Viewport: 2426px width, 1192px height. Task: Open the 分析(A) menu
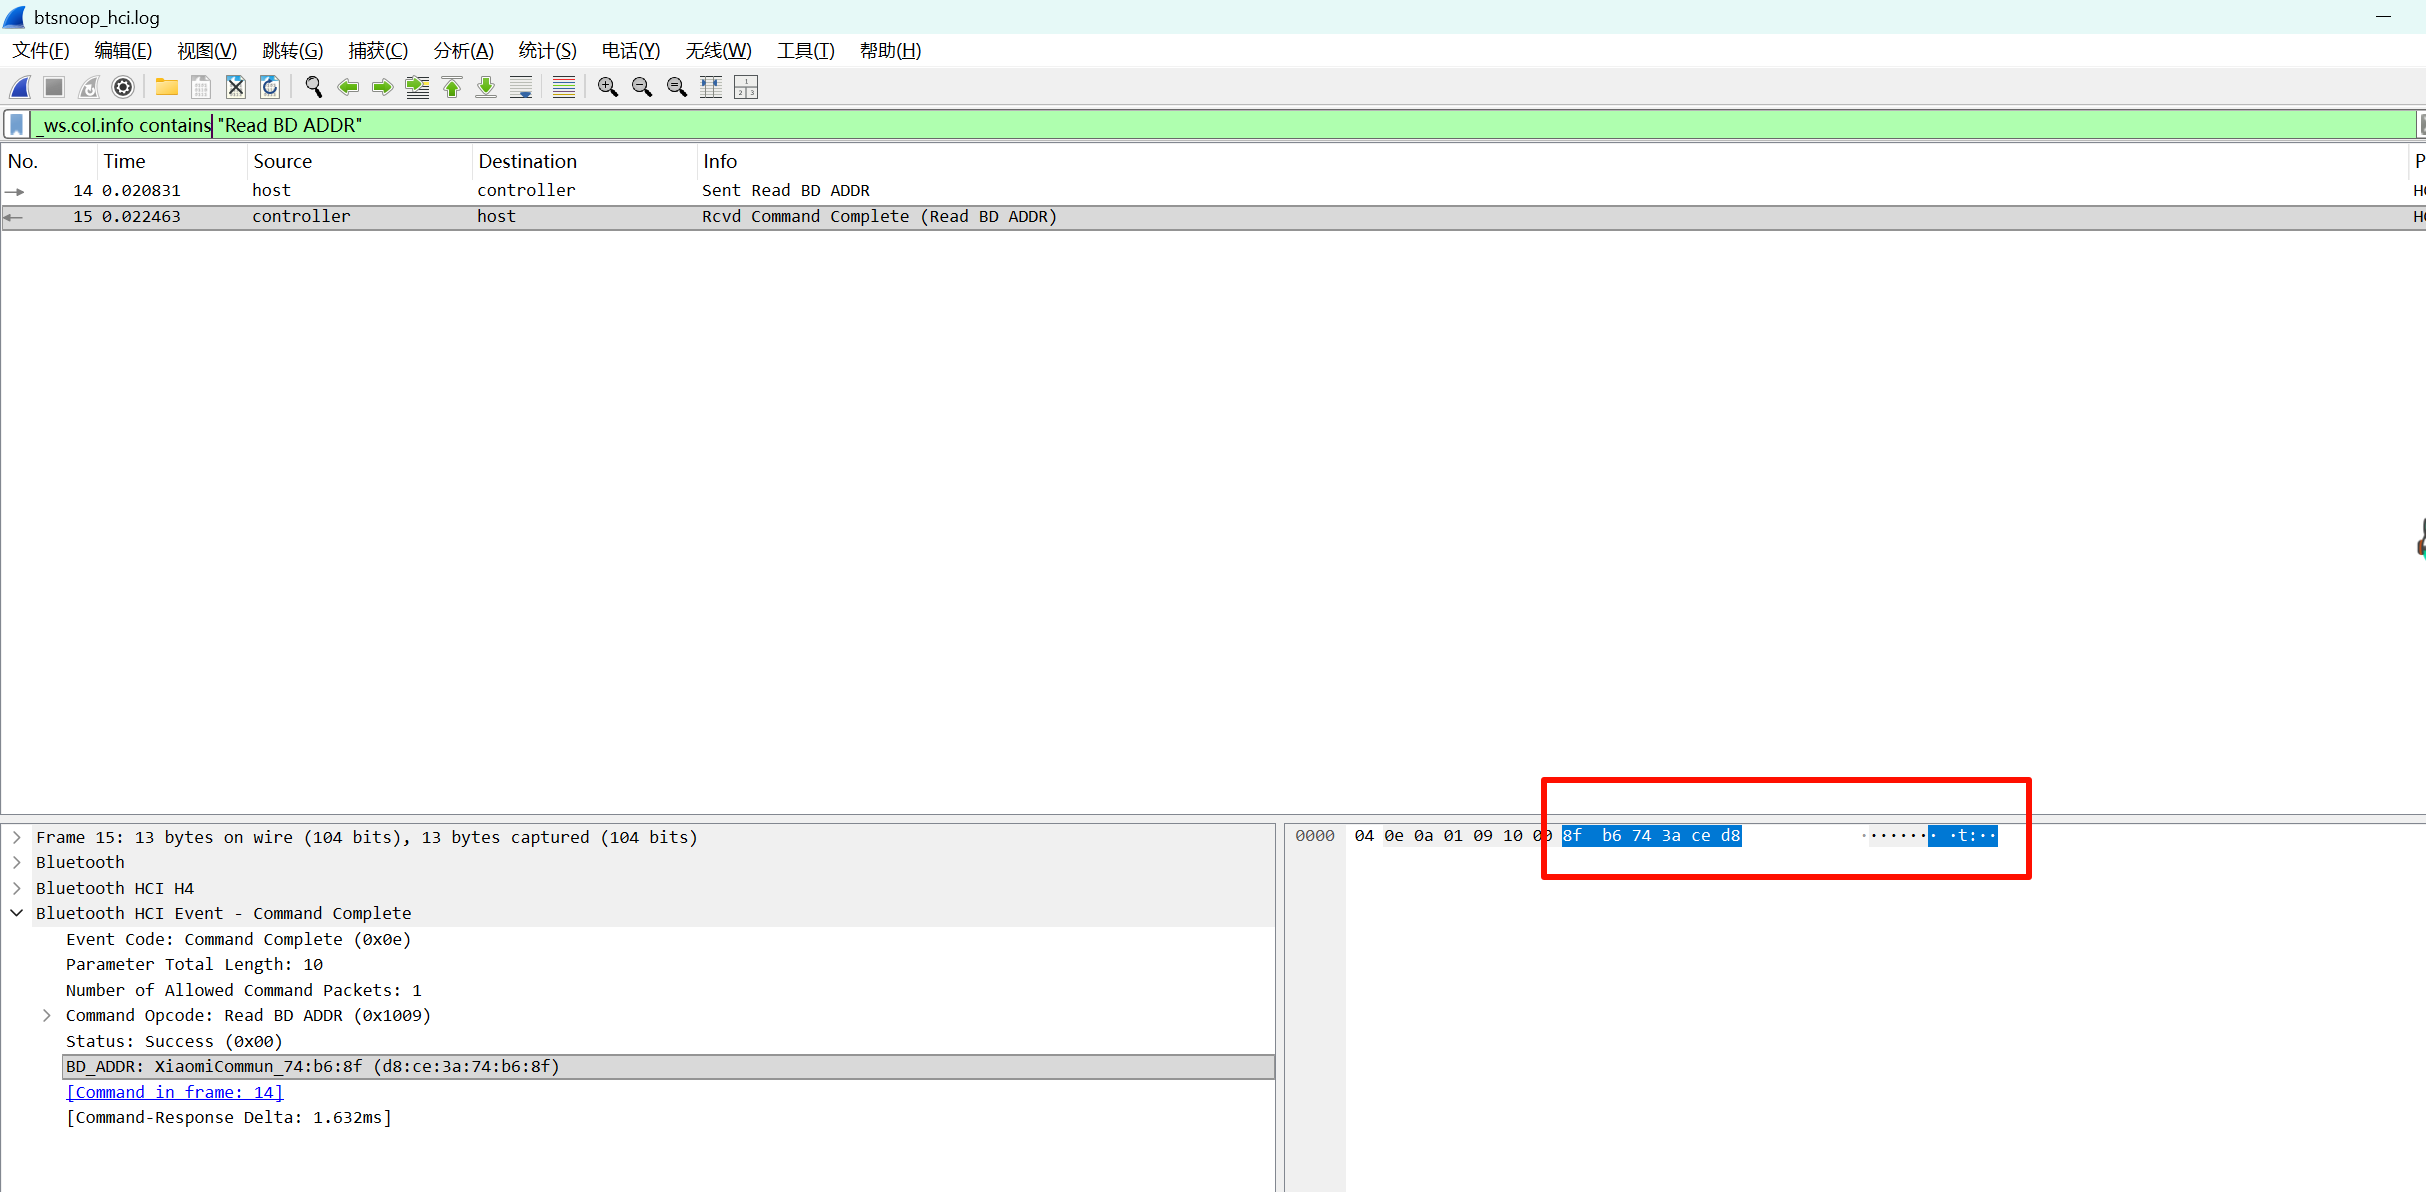click(x=463, y=51)
